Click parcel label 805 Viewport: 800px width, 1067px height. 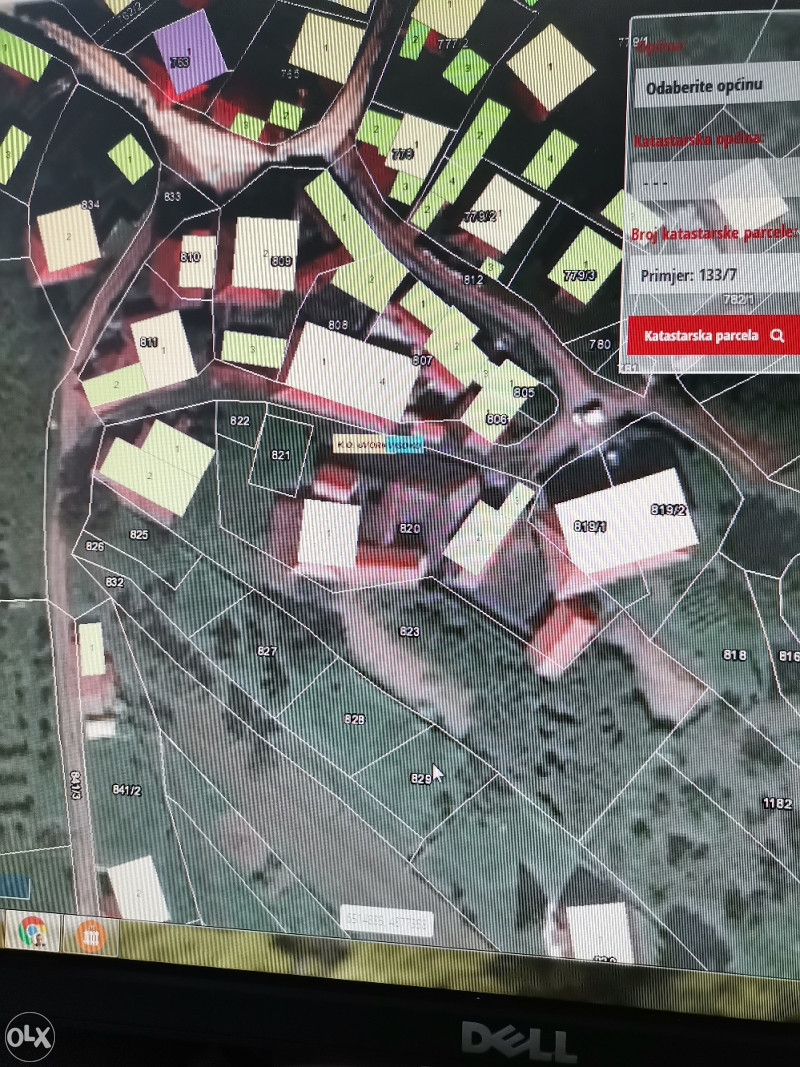[524, 392]
